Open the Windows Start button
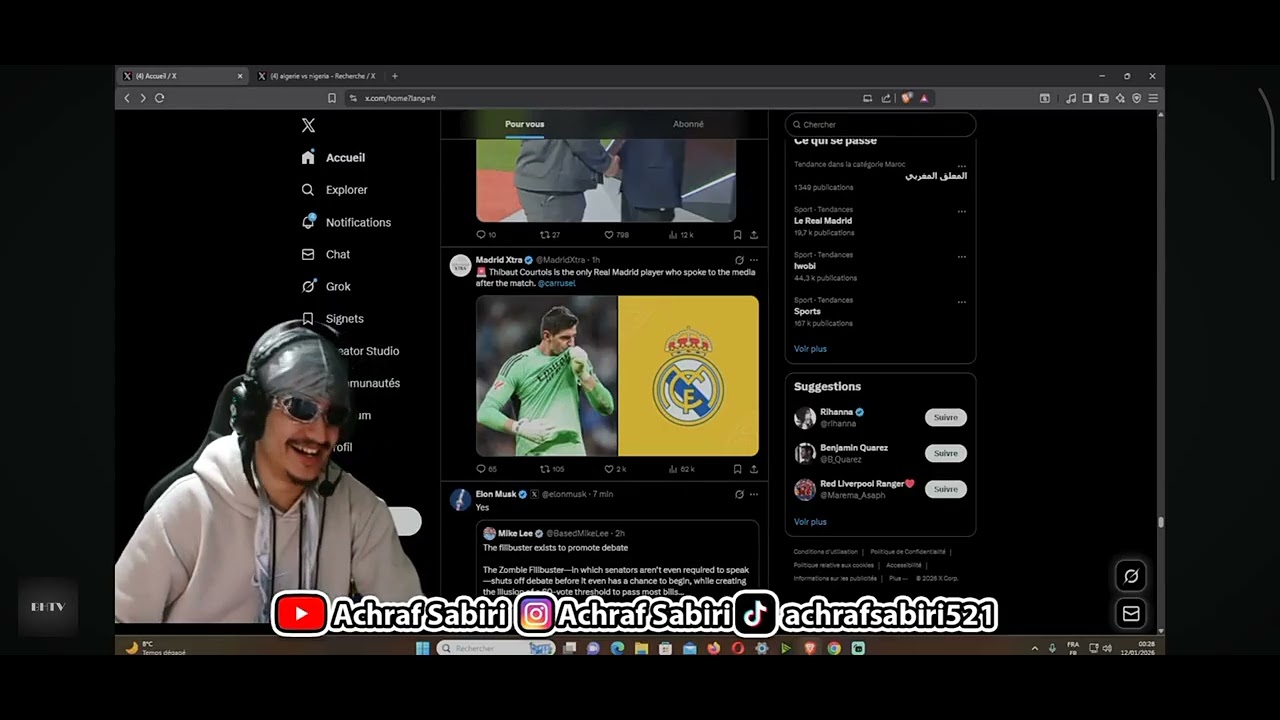This screenshot has width=1280, height=720. click(422, 648)
